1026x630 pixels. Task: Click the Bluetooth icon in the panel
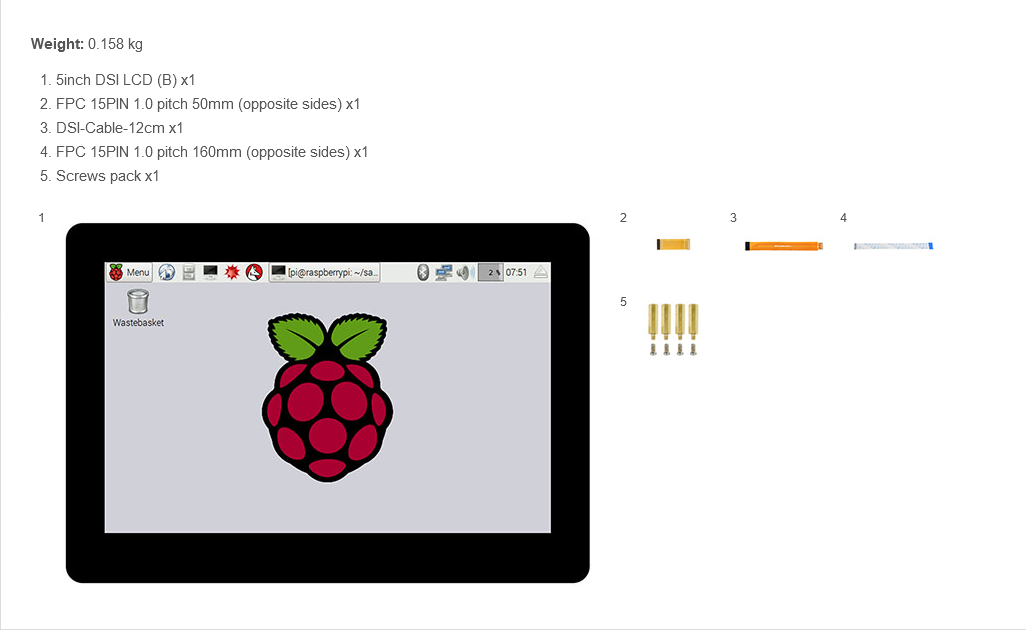click(x=423, y=272)
